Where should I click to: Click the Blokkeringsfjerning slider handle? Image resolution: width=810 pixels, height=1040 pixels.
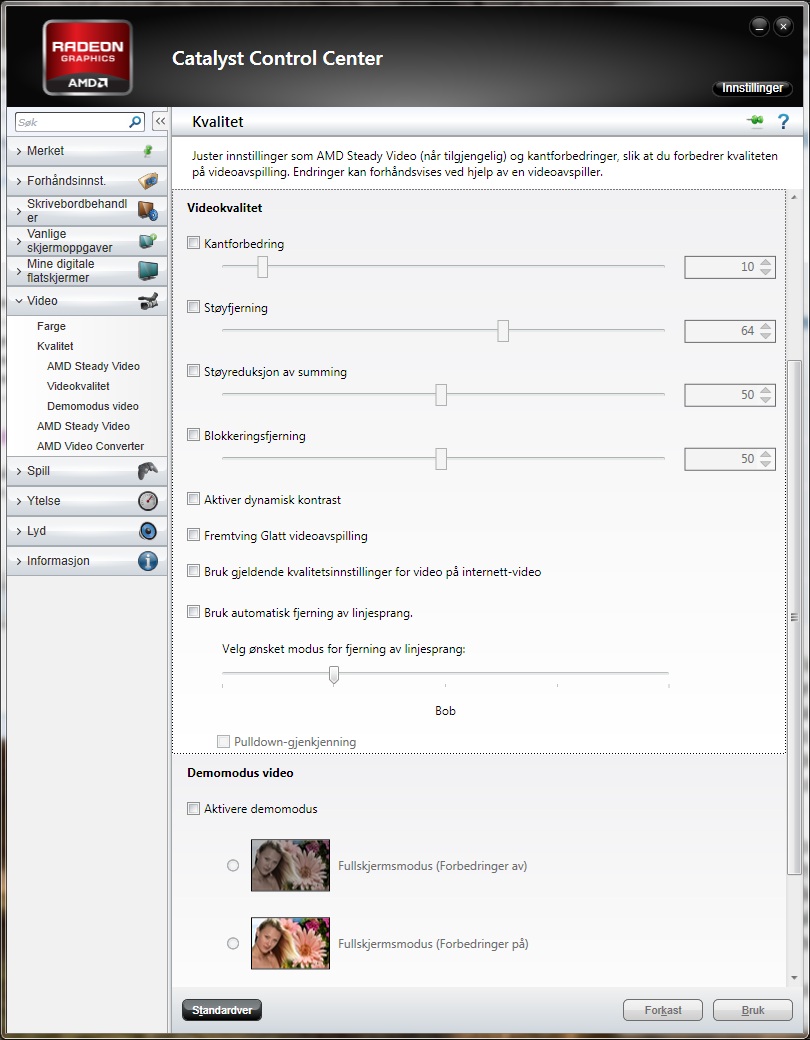coord(441,458)
